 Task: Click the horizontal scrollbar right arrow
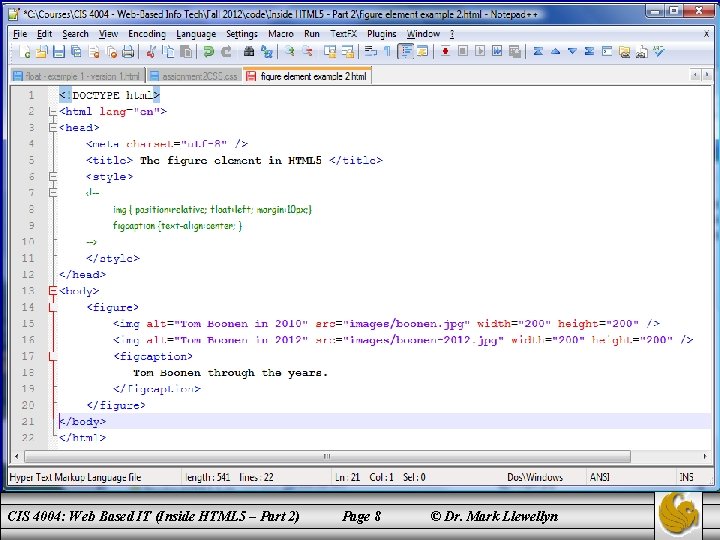[x=705, y=456]
